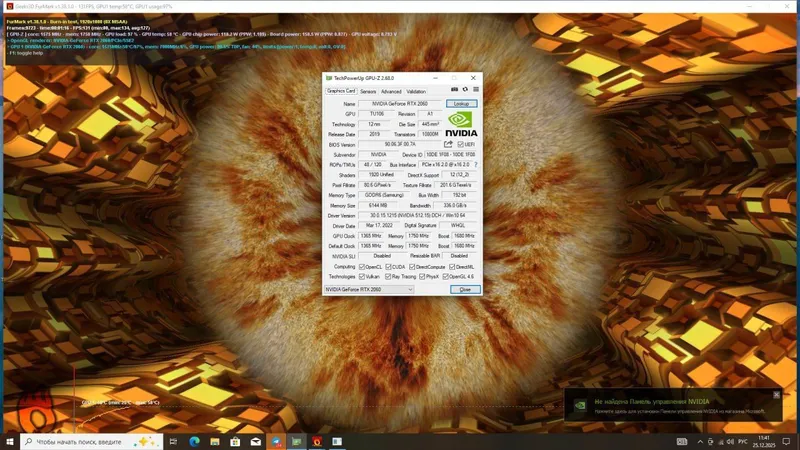This screenshot has height=450, width=800.
Task: Open Task View on the taskbar
Action: (173, 441)
